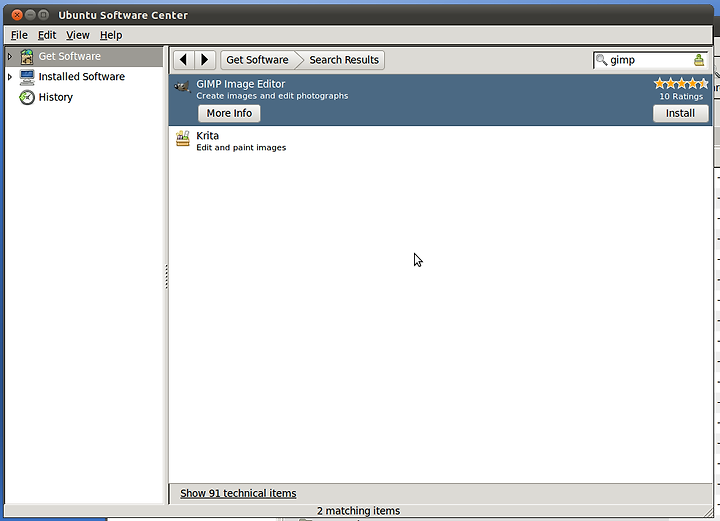
Task: Click 'Edit and paint images' description
Action: coord(241,147)
